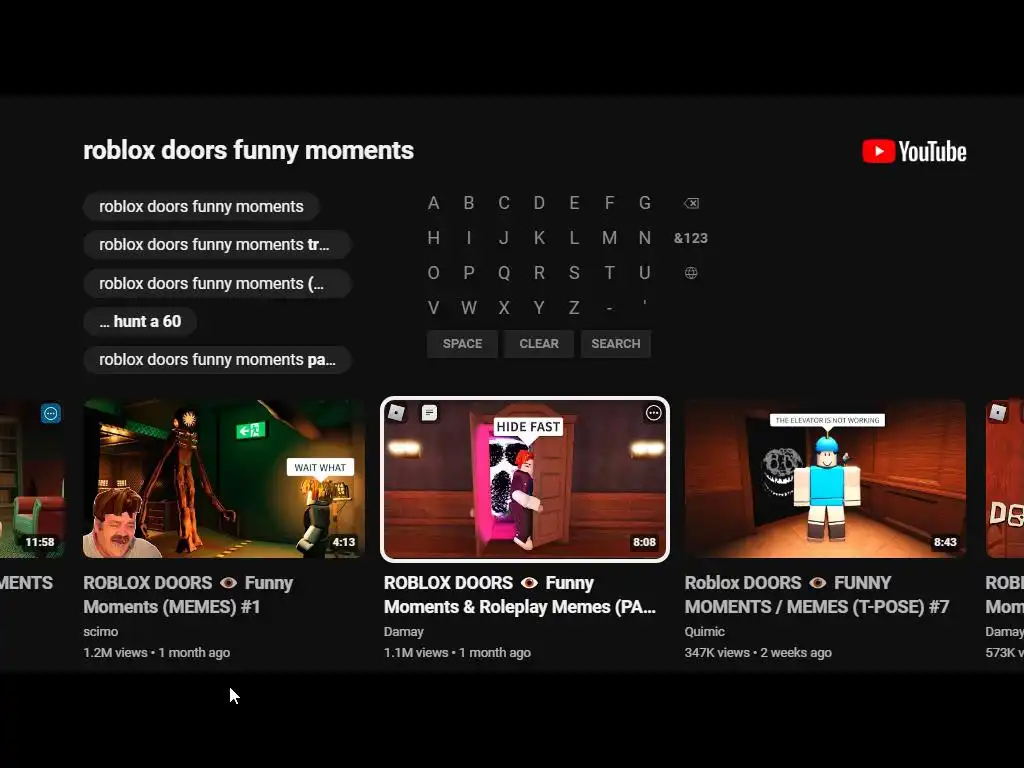Select letter L on the keyboard
Image resolution: width=1024 pixels, height=768 pixels.
click(574, 238)
